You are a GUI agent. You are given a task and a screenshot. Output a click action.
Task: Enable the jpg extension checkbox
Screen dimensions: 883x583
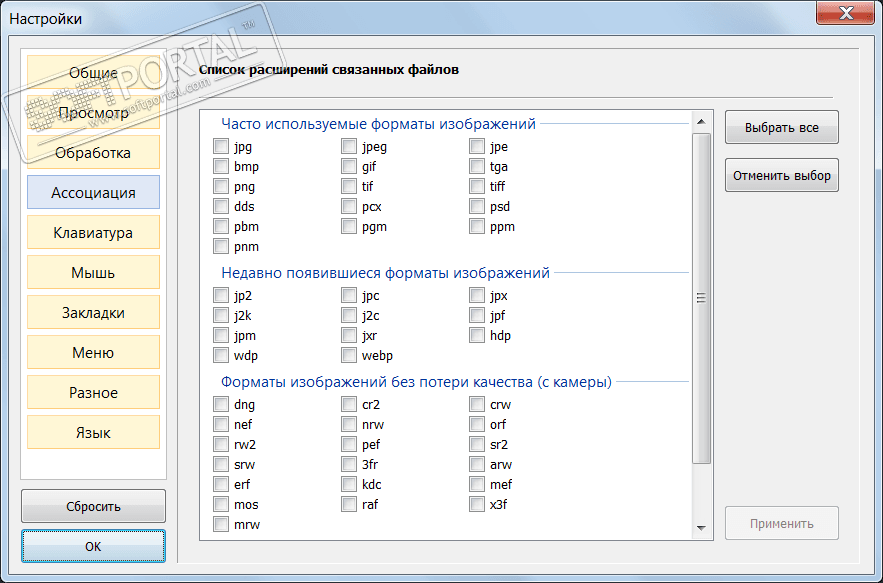pyautogui.click(x=221, y=146)
